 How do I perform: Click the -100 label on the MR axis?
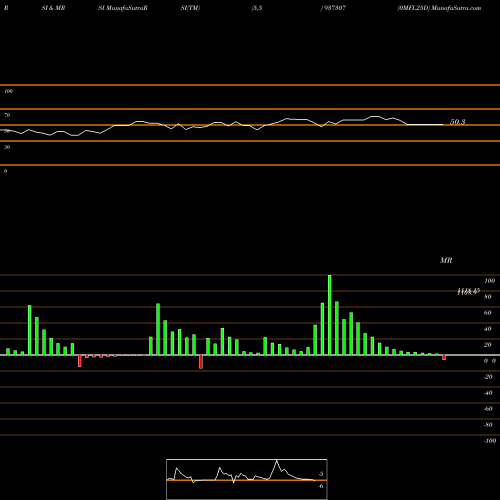(x=490, y=441)
